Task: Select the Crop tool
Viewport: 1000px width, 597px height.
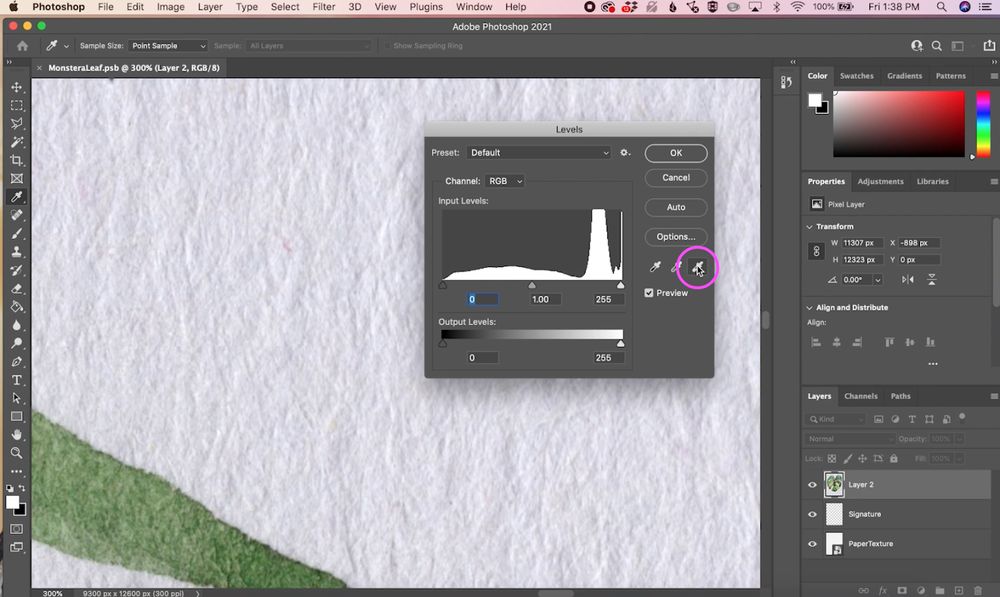Action: [x=16, y=160]
